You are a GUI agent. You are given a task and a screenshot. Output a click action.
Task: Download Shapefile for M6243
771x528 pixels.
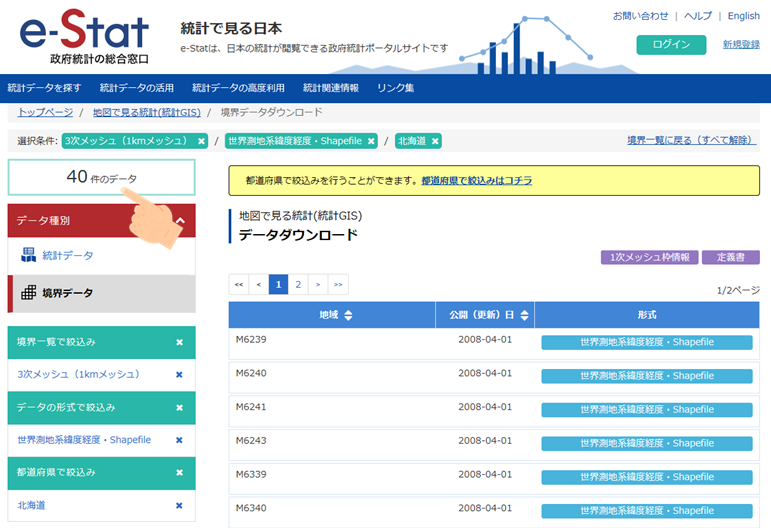647,443
